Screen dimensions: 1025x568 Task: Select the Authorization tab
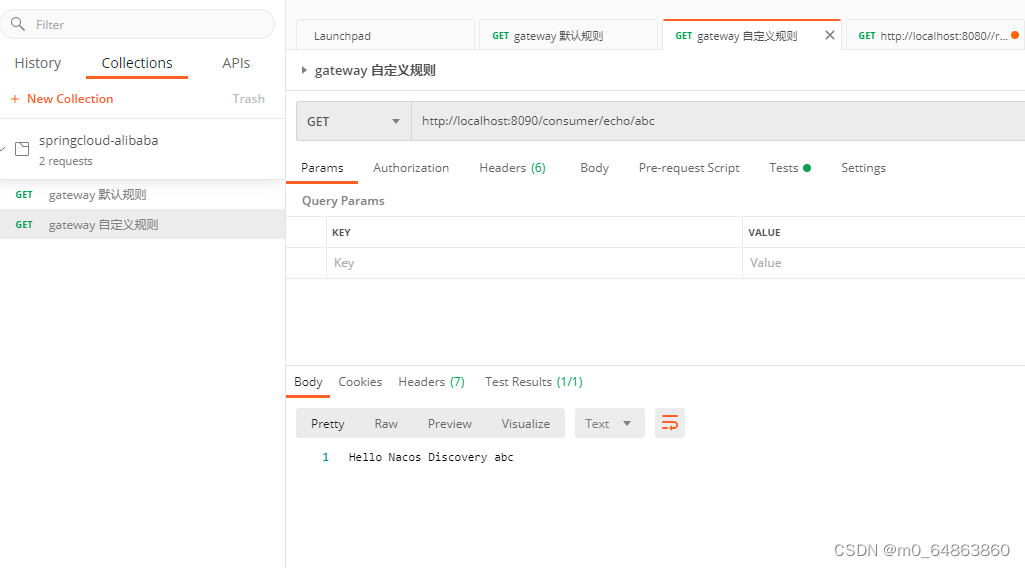click(411, 168)
